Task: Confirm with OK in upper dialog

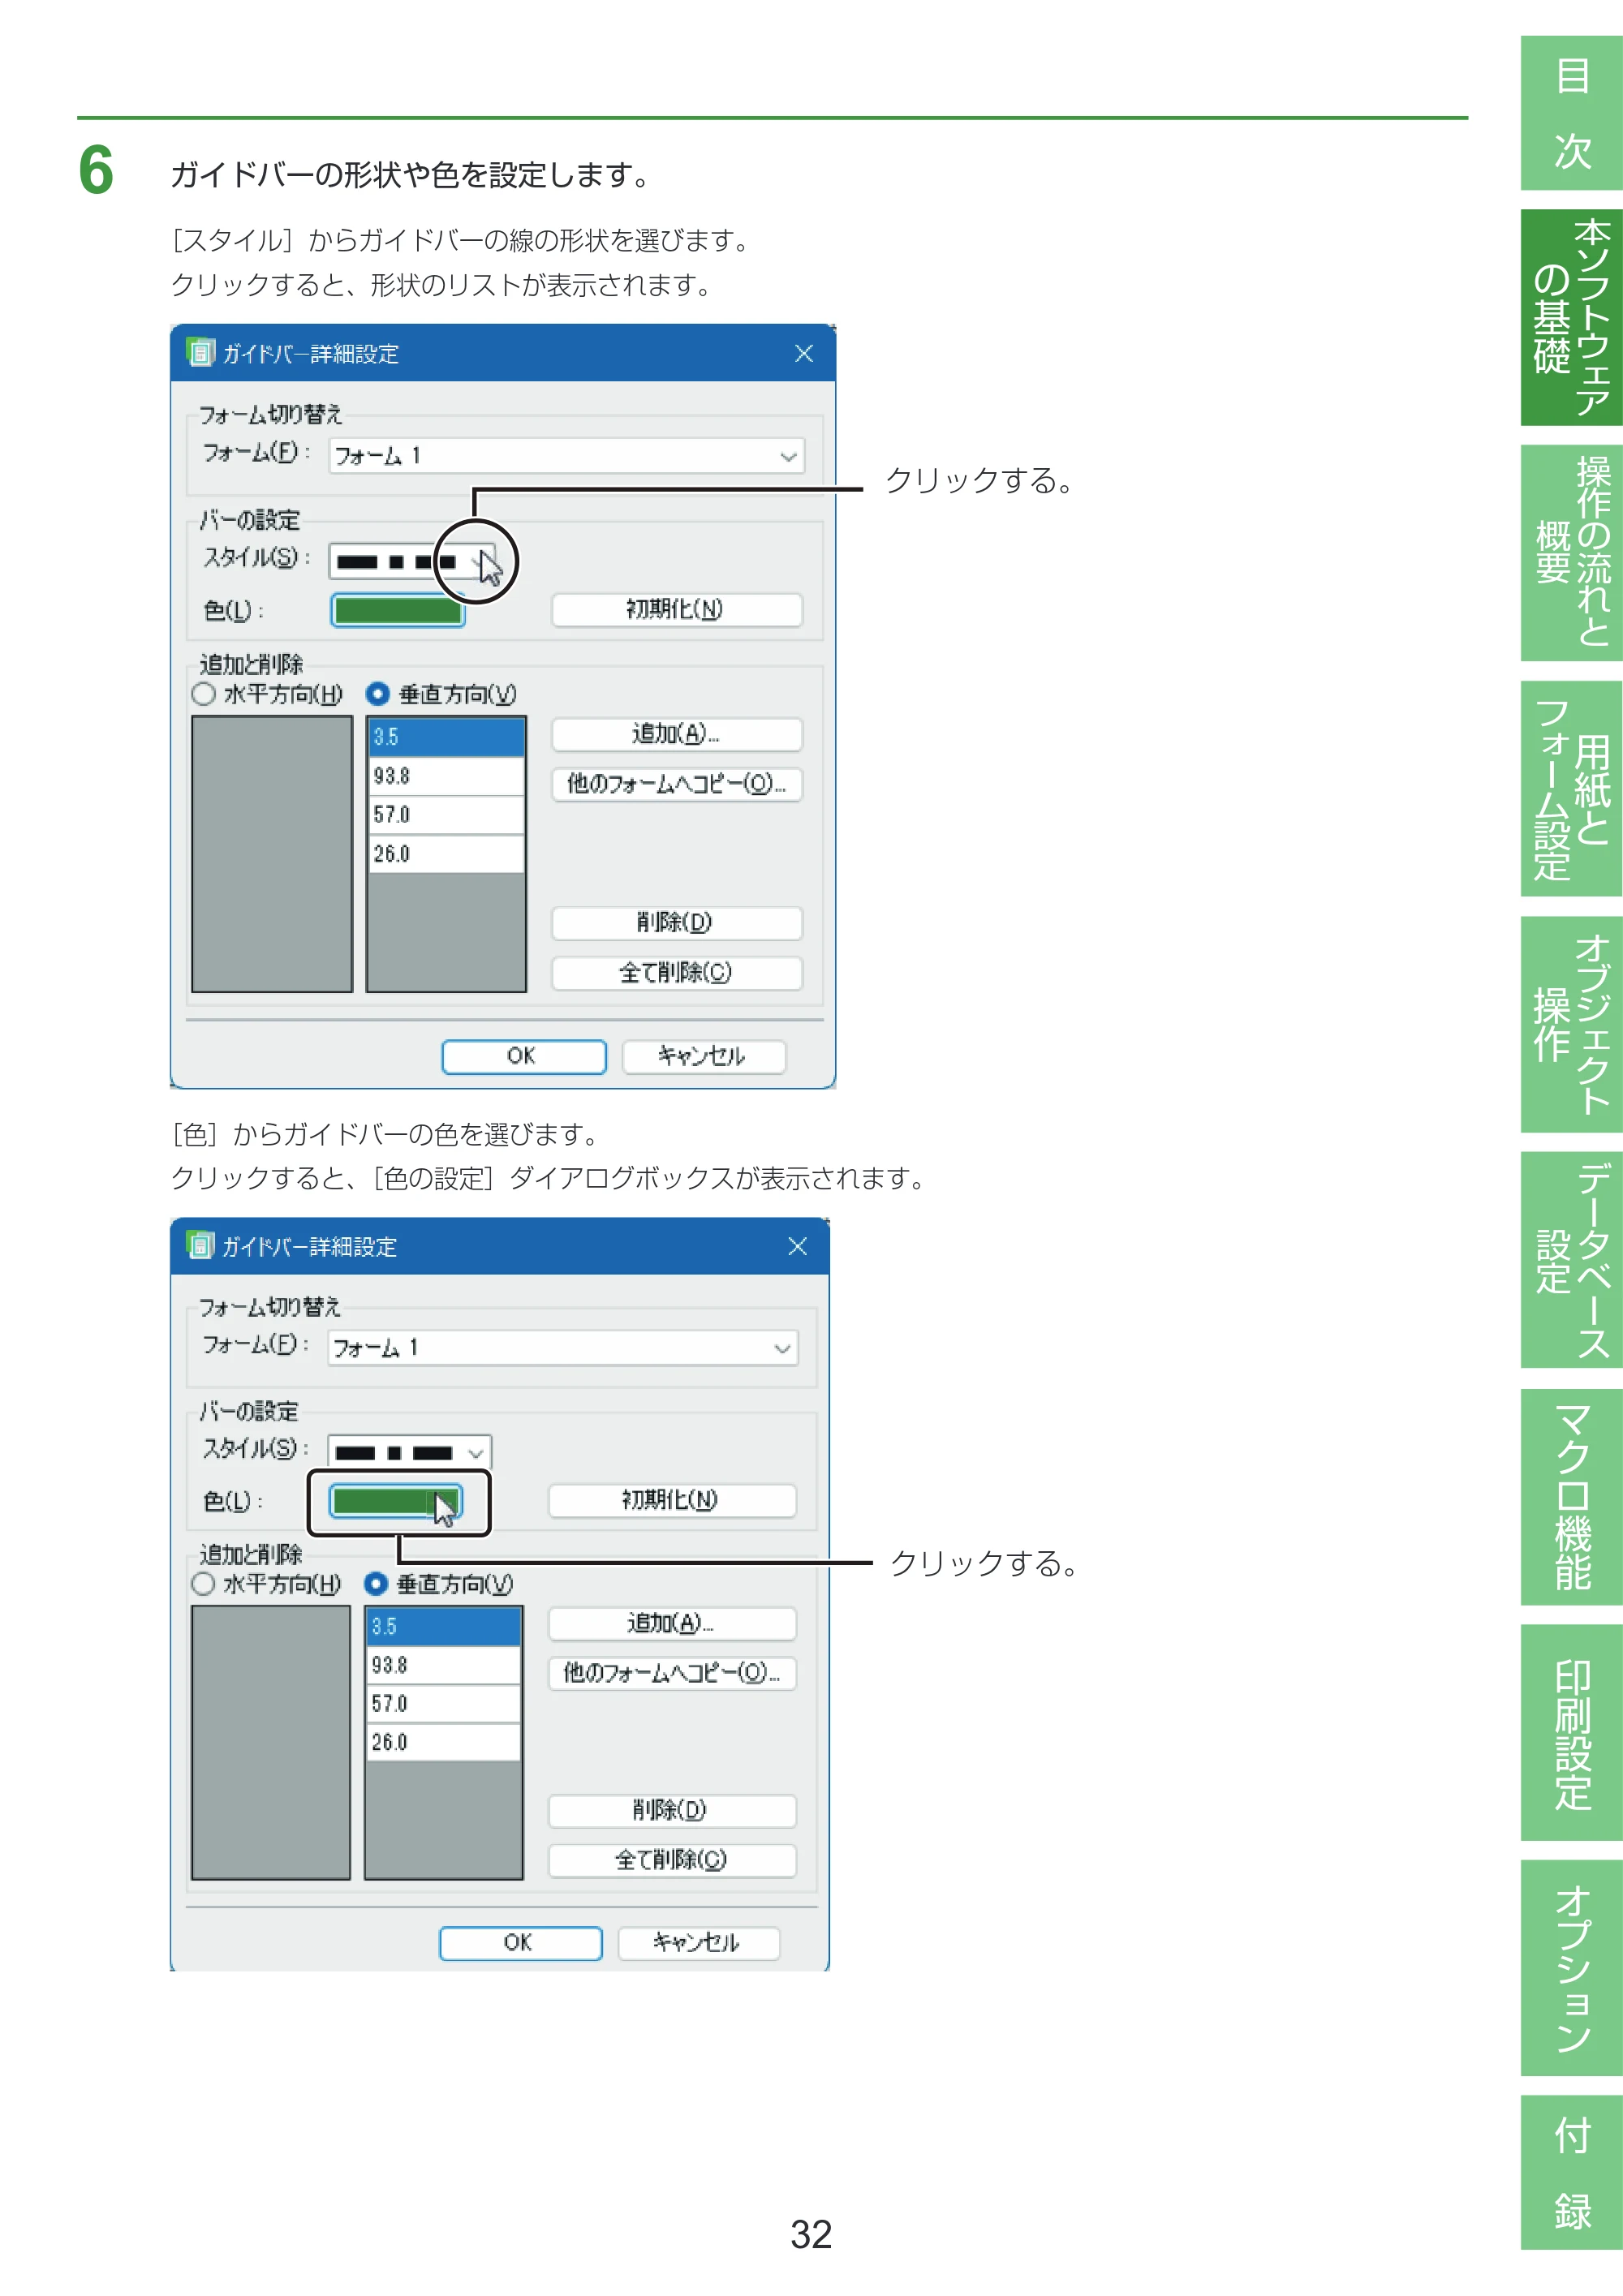Action: (523, 1056)
